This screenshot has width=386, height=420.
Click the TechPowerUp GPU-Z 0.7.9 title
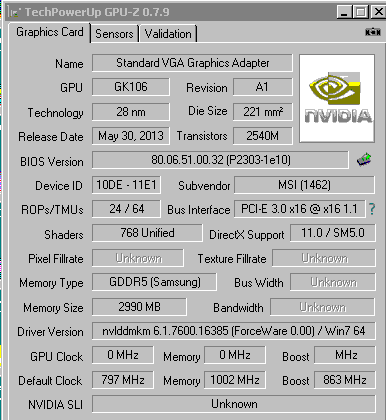pyautogui.click(x=97, y=12)
